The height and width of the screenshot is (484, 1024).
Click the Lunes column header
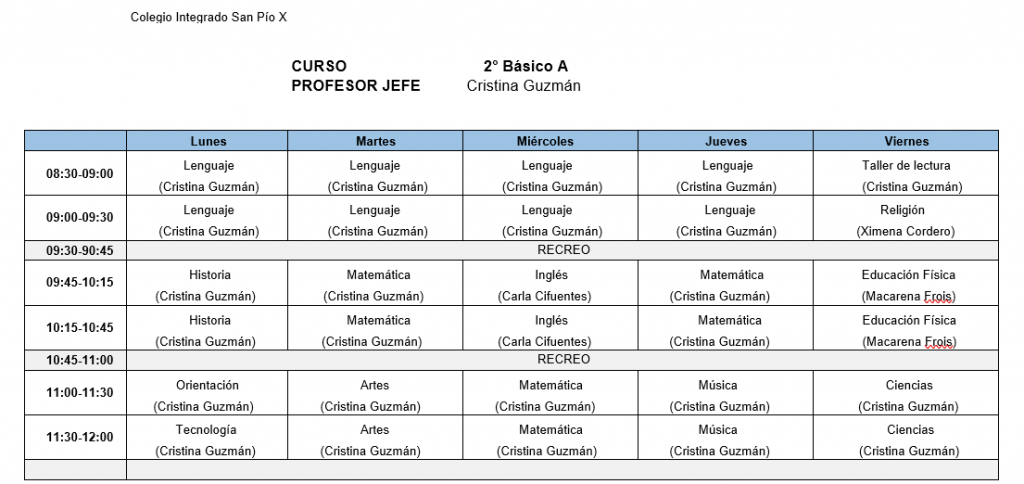(207, 141)
